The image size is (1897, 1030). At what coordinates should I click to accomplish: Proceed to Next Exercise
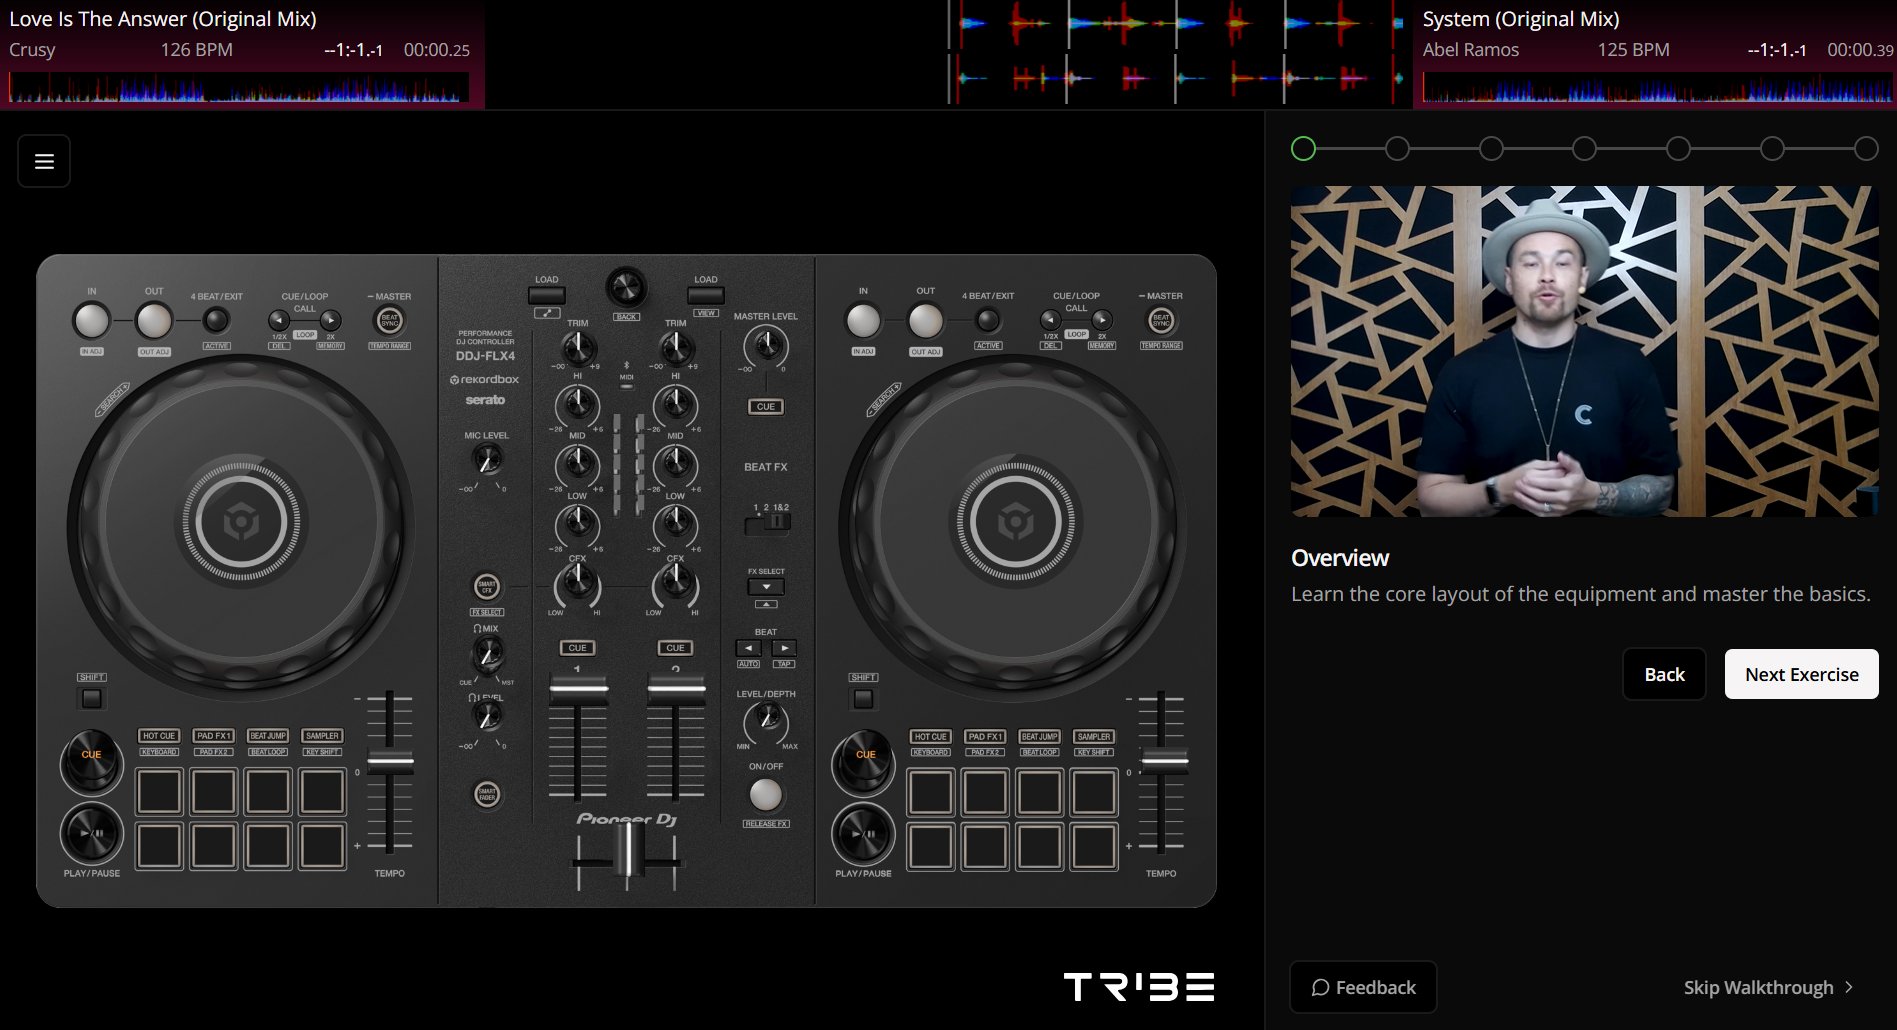click(x=1801, y=674)
